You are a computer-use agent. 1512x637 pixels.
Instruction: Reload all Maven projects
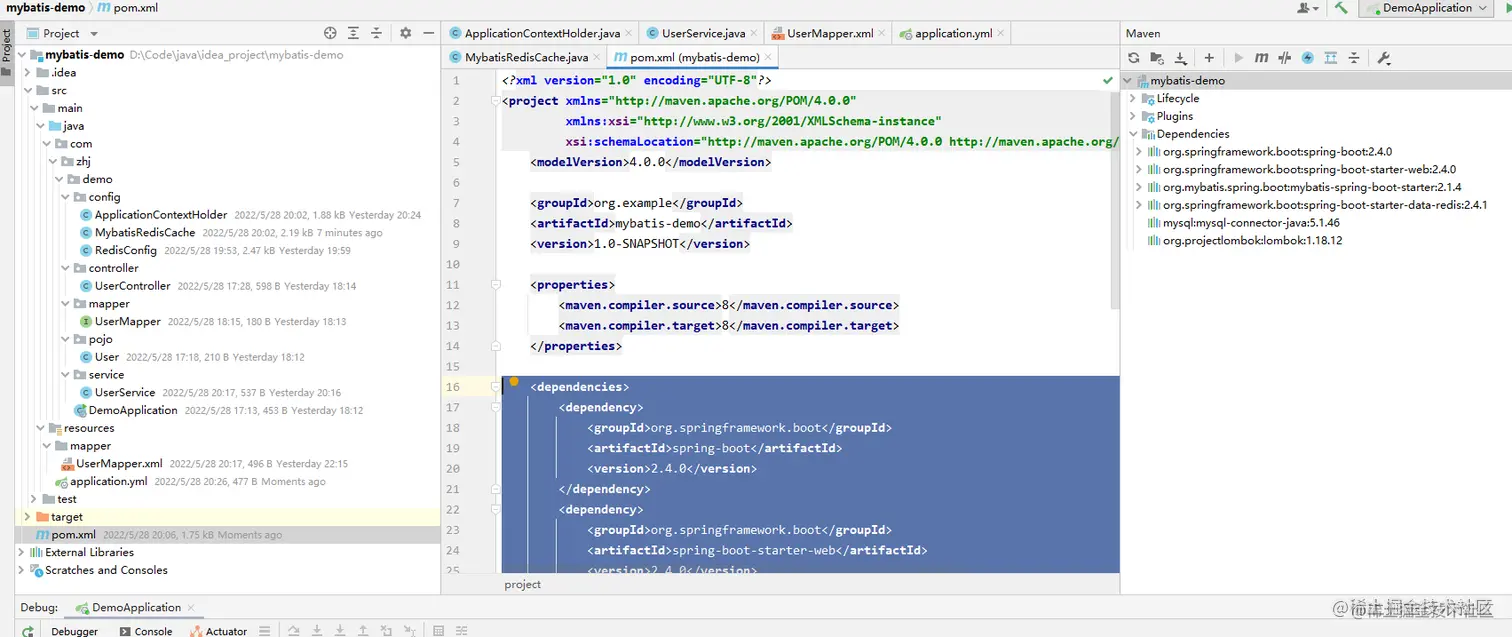[1133, 58]
